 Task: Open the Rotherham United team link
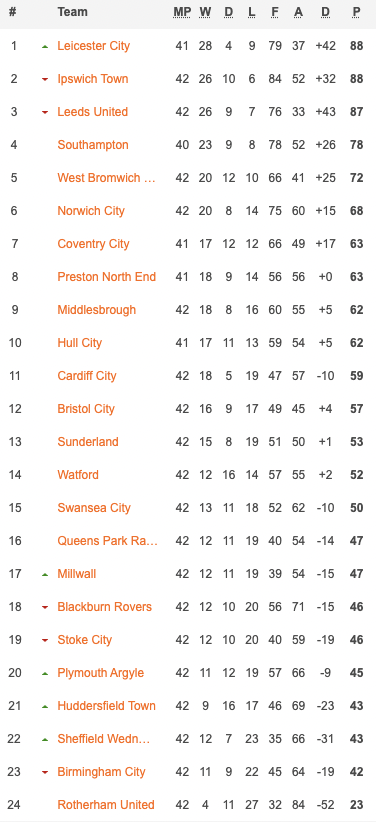pos(106,805)
